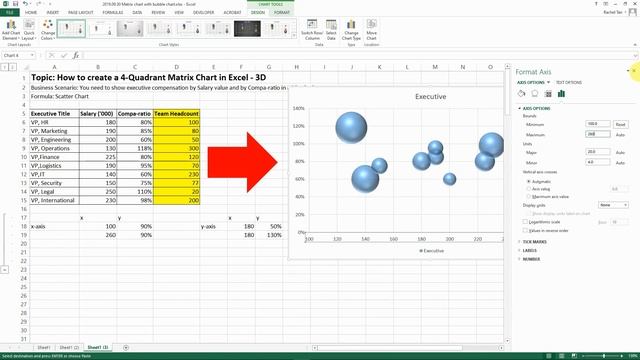Click the Executive legend entry in chart
Image resolution: width=640 pixels, height=360 pixels.
[x=431, y=251]
